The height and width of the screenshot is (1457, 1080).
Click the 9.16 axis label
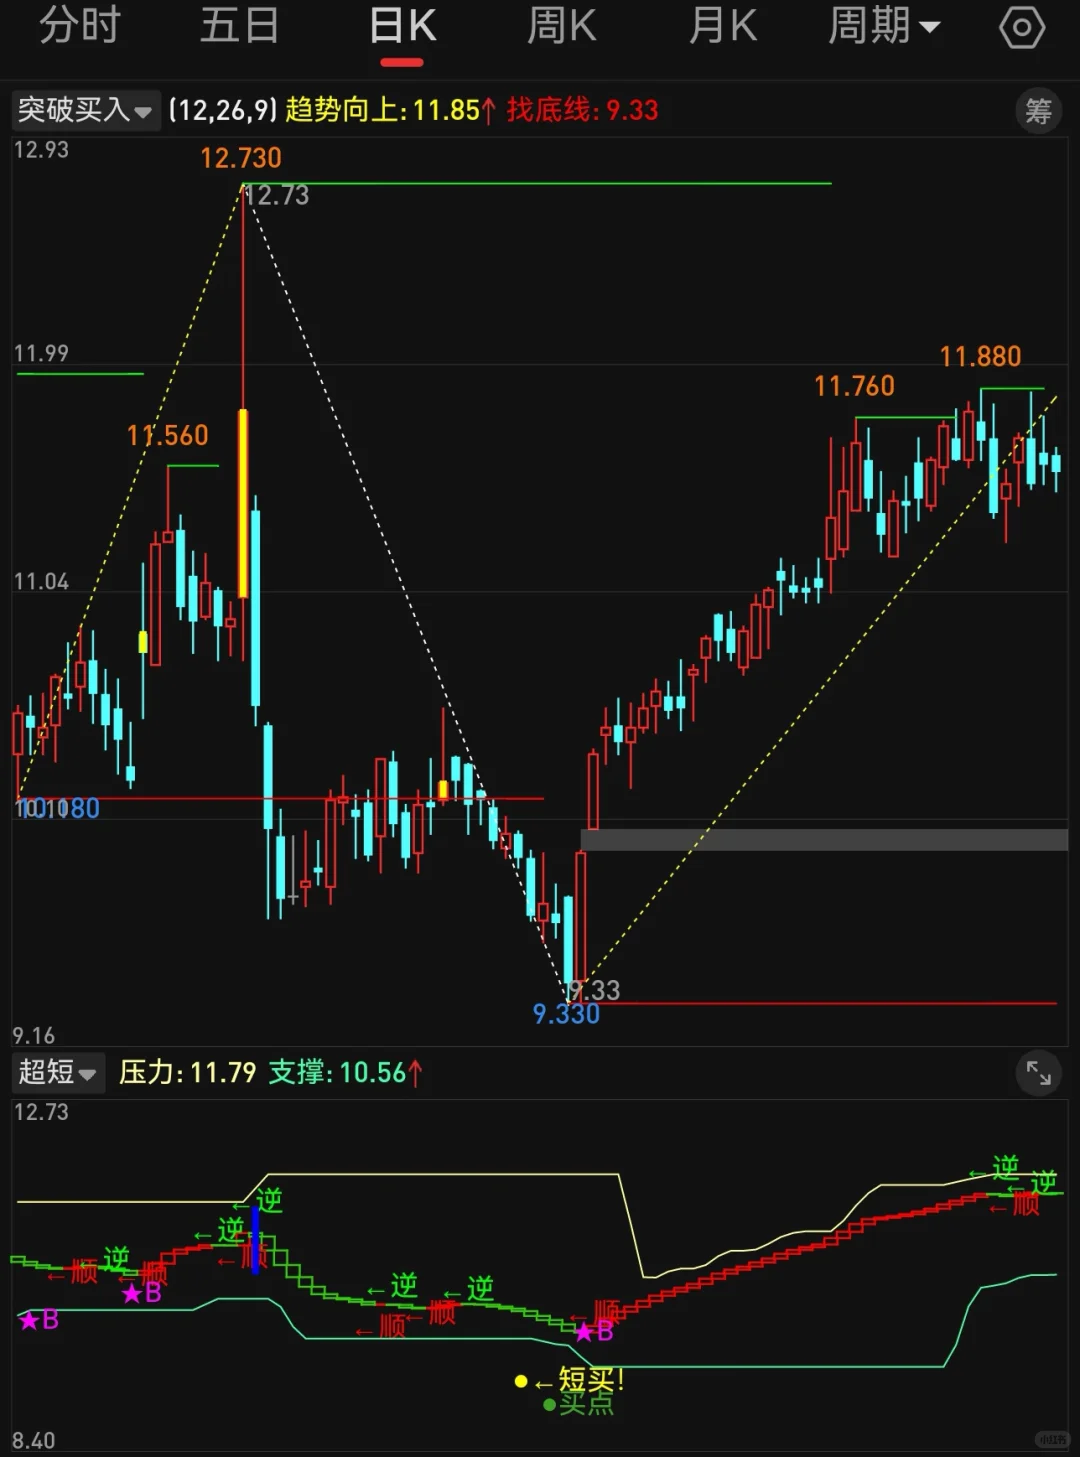click(34, 1035)
